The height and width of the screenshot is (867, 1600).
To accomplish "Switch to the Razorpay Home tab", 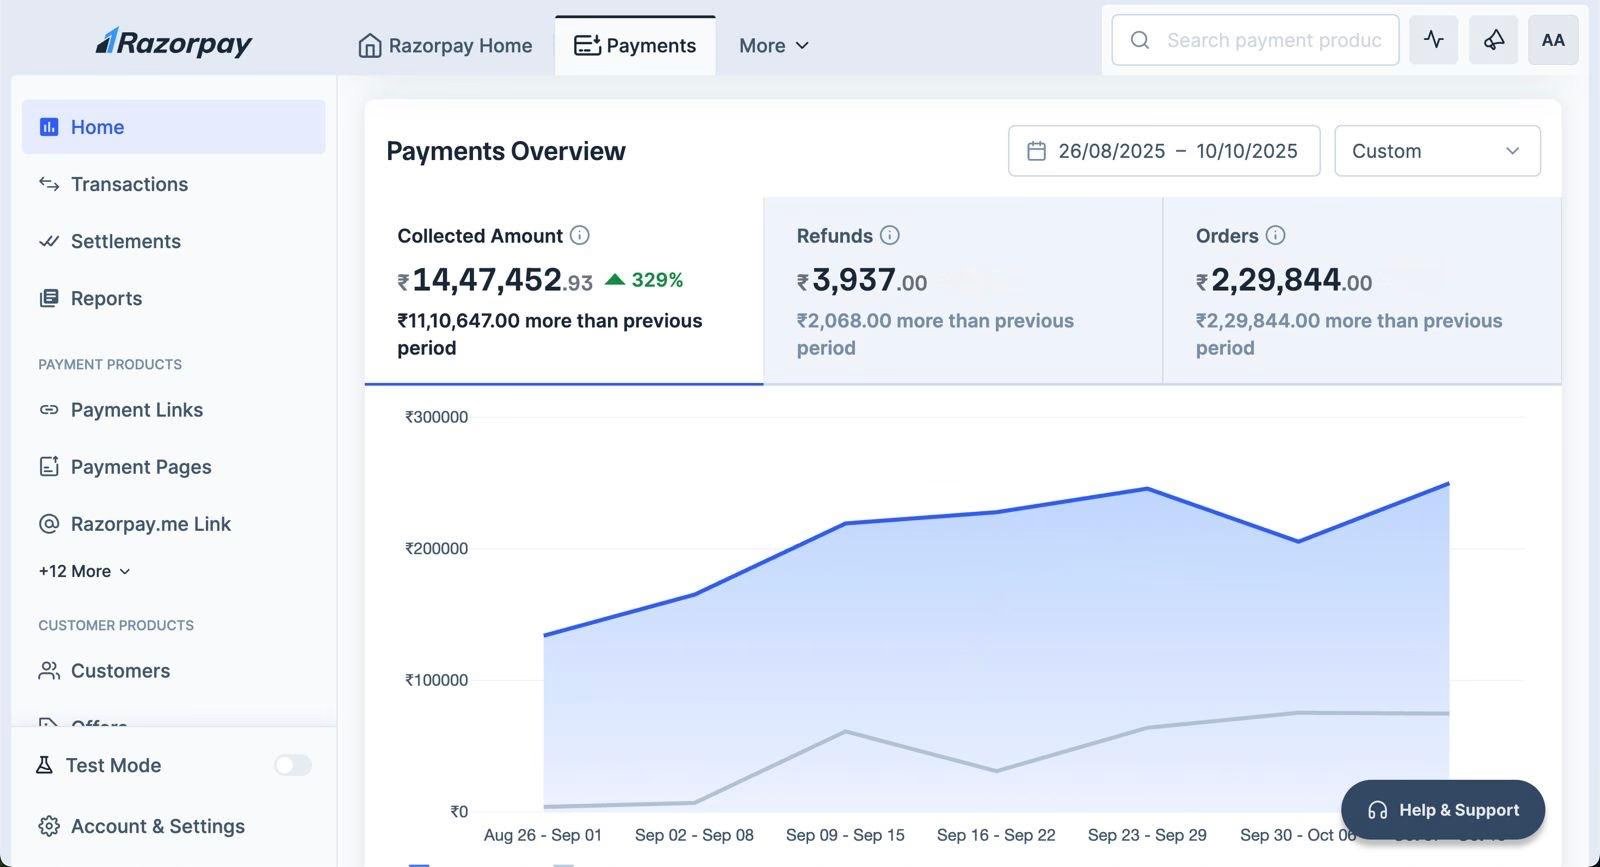I will [x=446, y=45].
